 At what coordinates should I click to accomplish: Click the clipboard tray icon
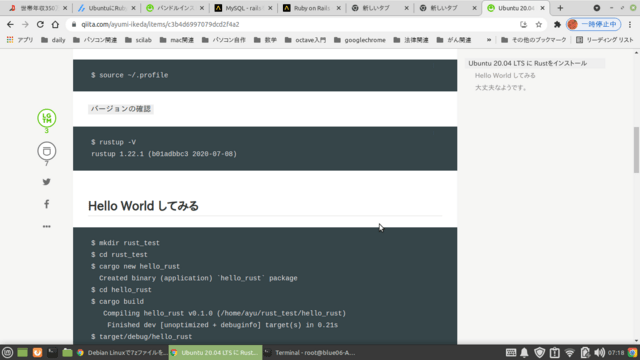point(555,352)
